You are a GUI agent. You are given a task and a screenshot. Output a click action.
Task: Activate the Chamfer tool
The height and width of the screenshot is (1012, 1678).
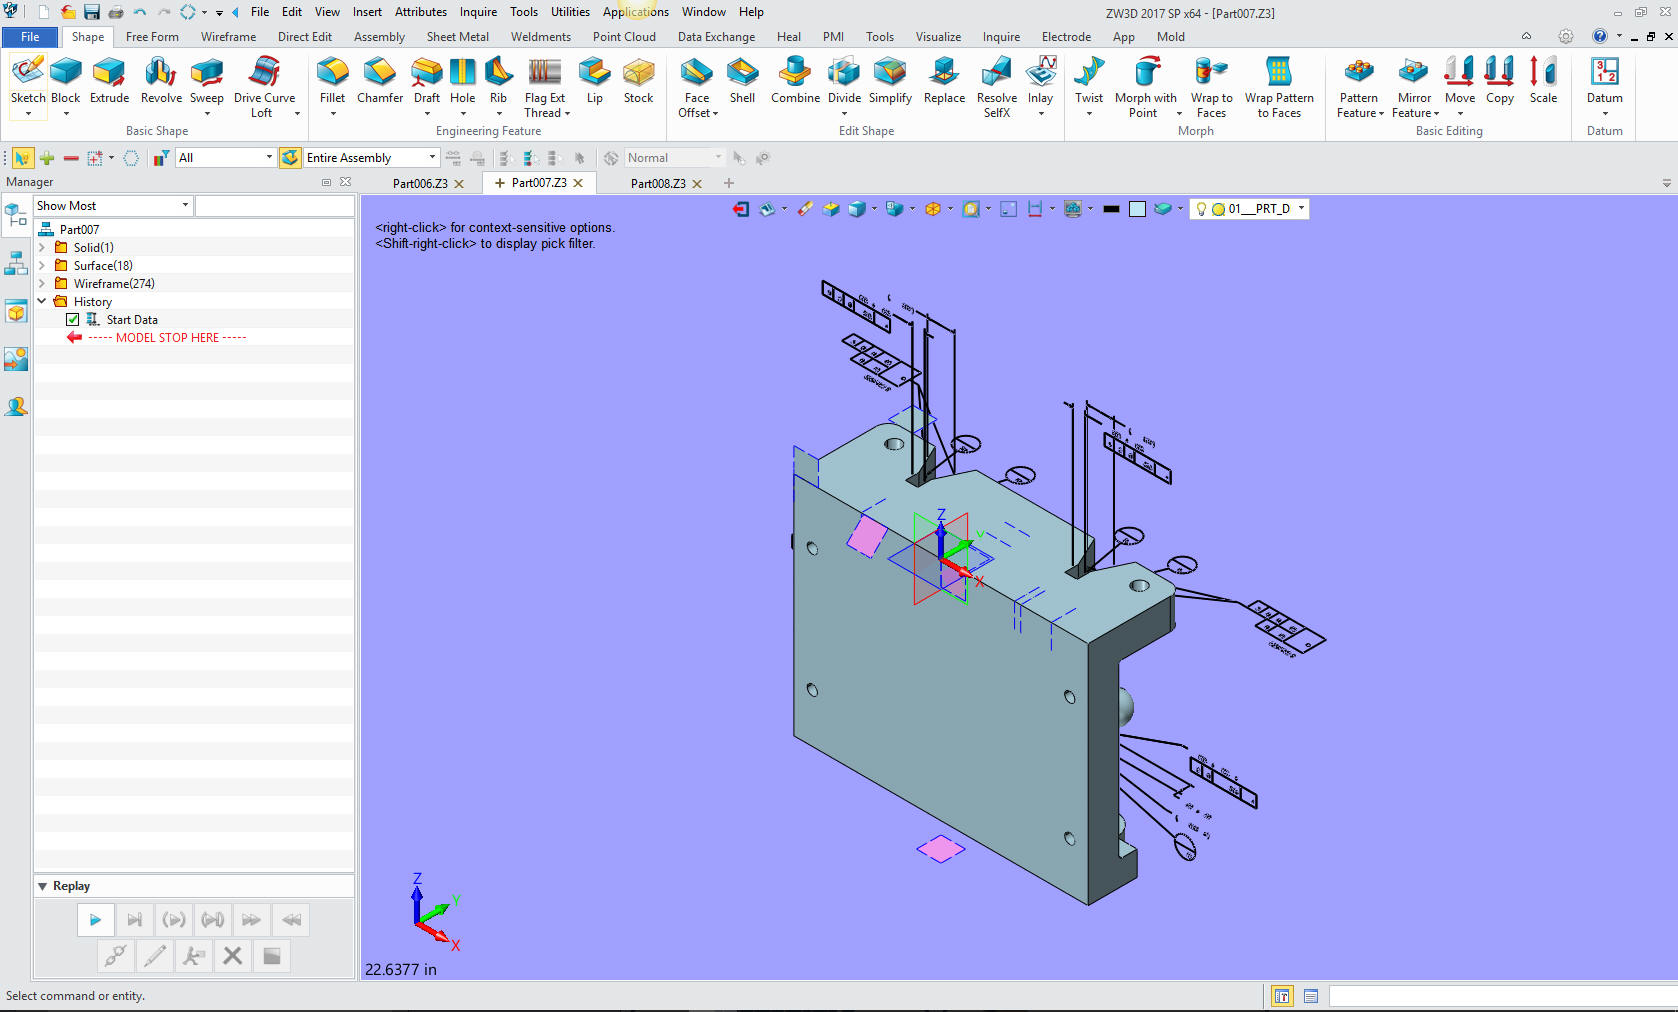point(380,80)
